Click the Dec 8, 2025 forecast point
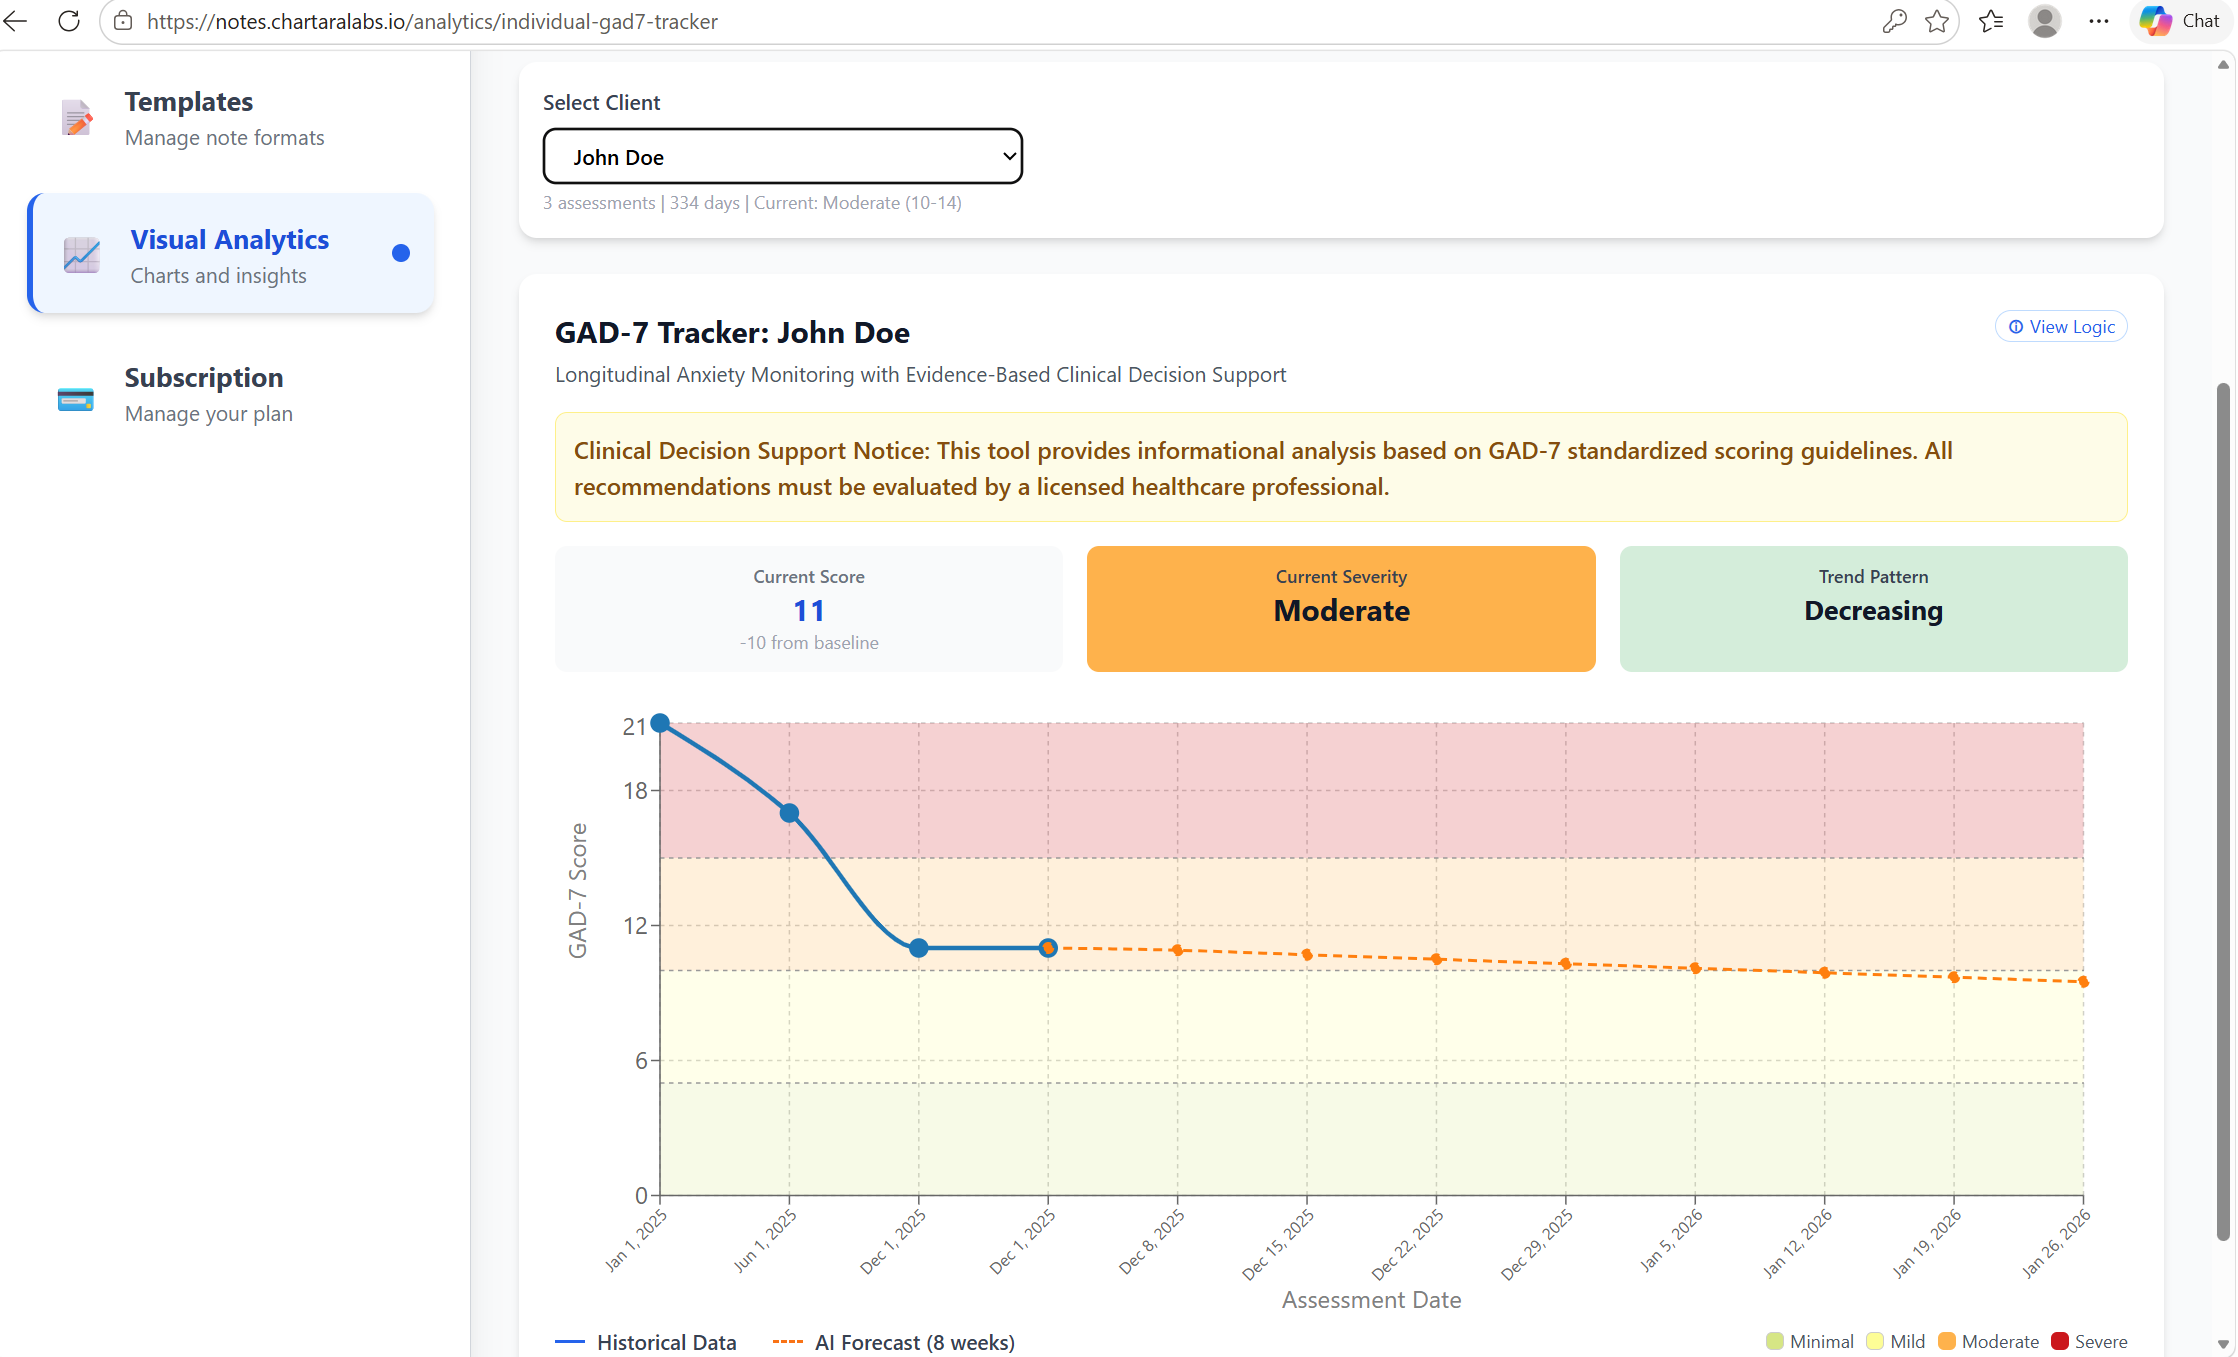Viewport: 2238px width, 1357px height. click(x=1177, y=950)
